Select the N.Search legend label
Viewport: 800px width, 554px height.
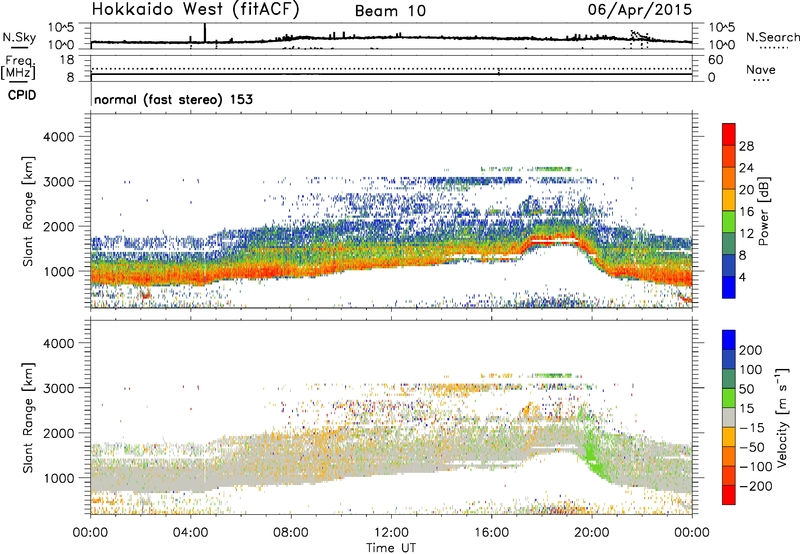772,37
